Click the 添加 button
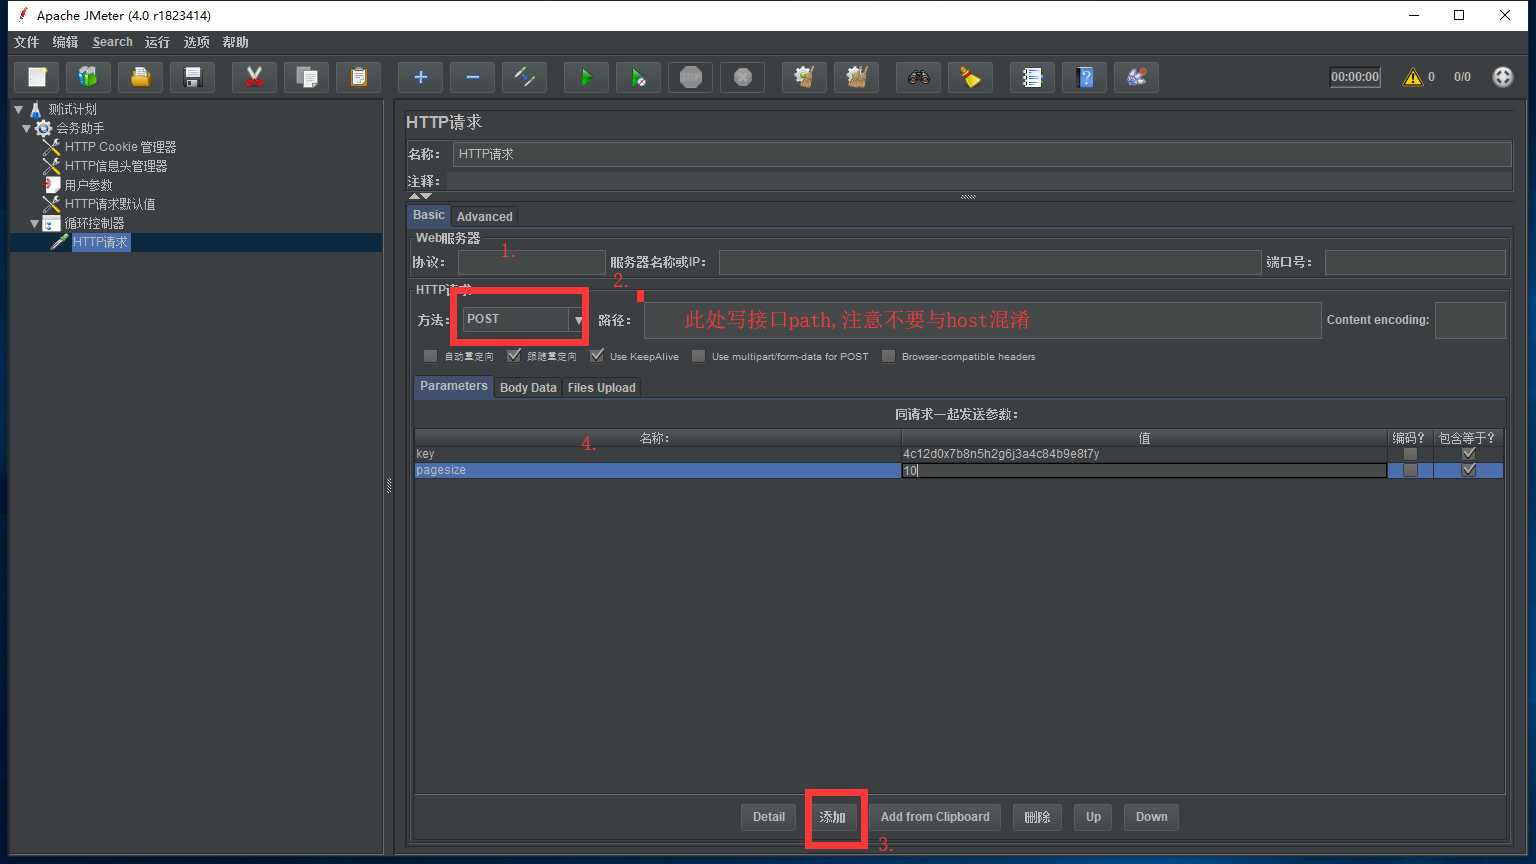 pyautogui.click(x=833, y=817)
